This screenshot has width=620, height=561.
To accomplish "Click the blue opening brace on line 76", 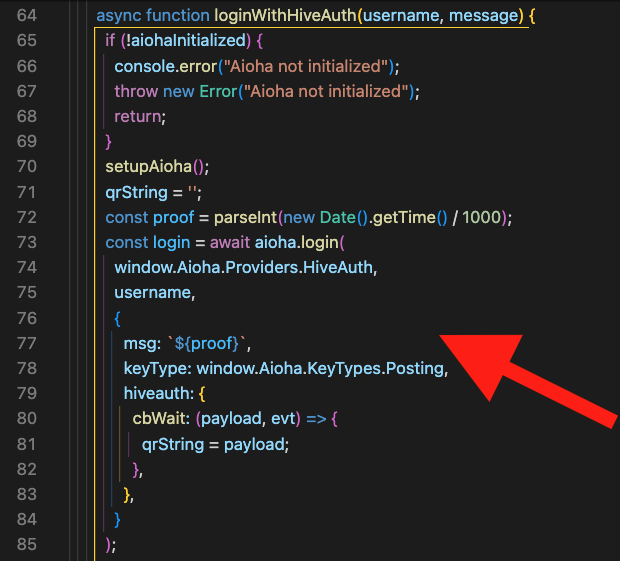I will (117, 318).
